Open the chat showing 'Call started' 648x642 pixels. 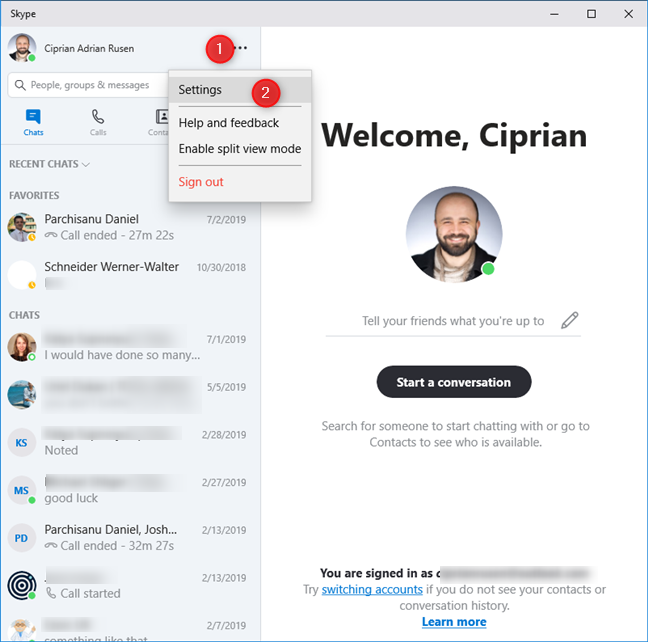[130, 585]
